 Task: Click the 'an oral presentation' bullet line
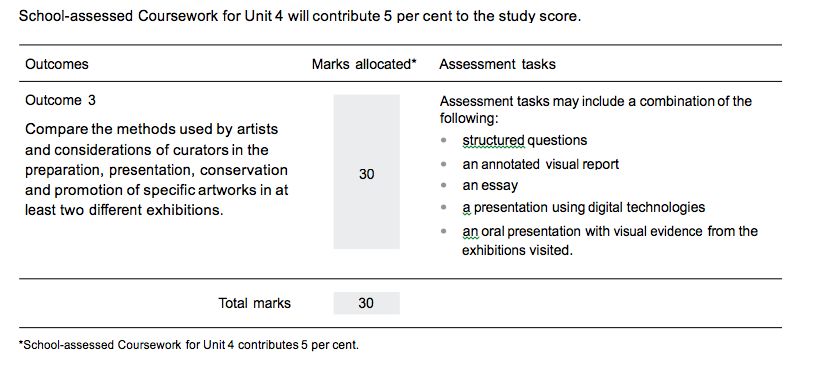click(610, 231)
